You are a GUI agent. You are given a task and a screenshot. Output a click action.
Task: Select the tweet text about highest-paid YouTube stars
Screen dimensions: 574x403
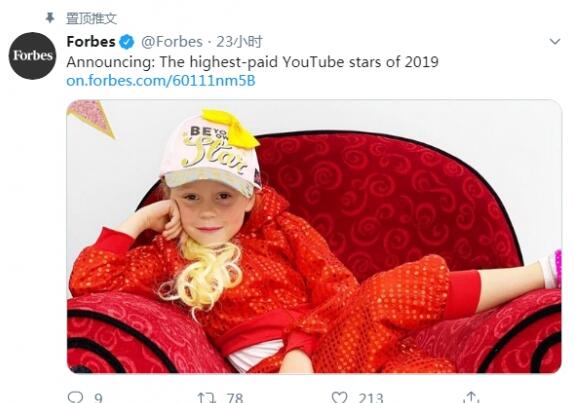coord(252,62)
